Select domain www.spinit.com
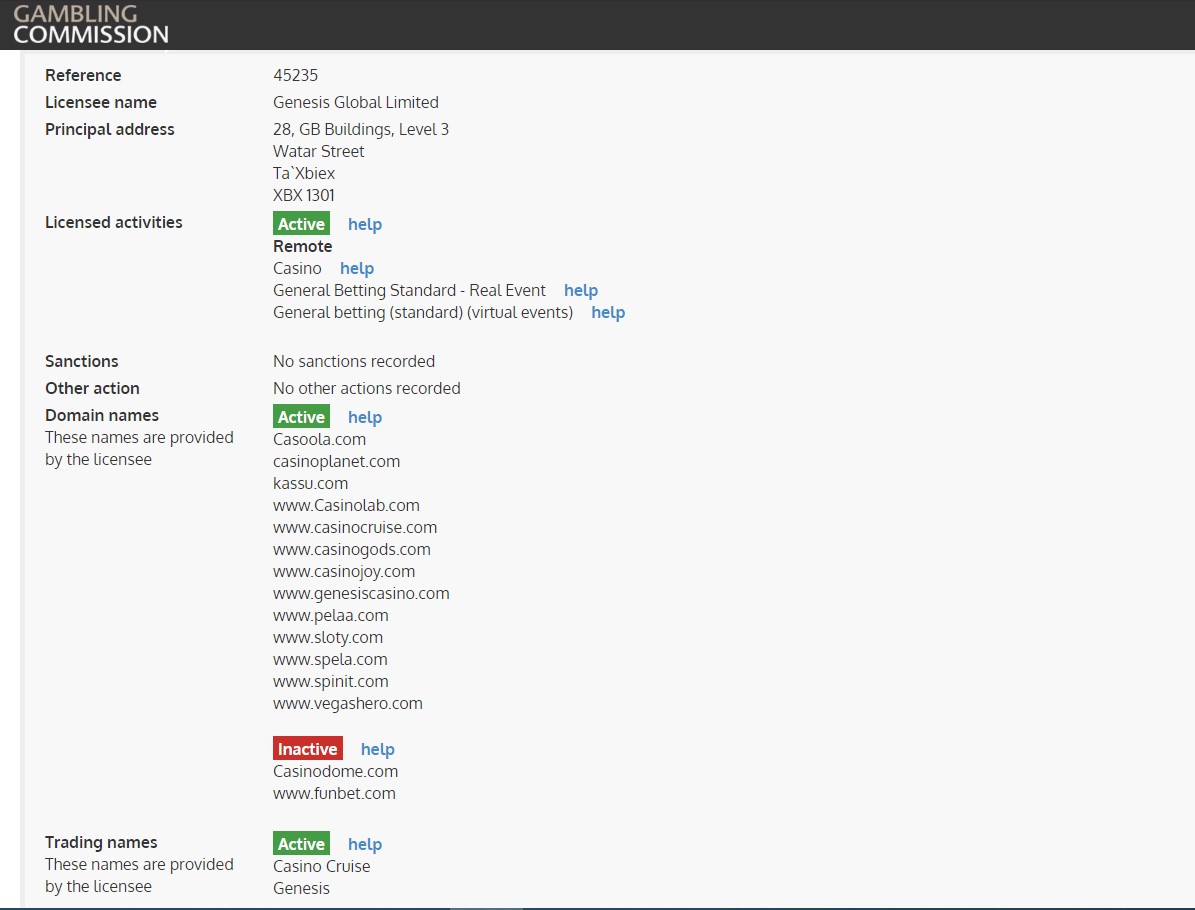 point(331,682)
